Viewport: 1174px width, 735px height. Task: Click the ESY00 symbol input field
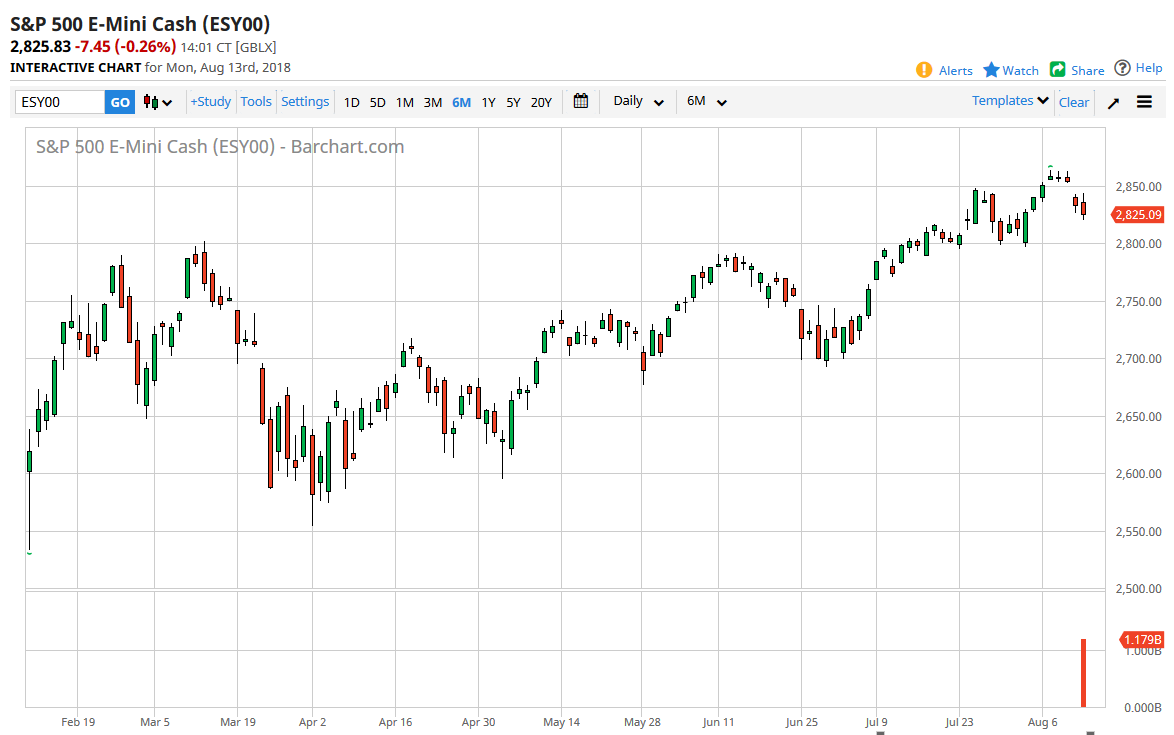click(x=60, y=102)
